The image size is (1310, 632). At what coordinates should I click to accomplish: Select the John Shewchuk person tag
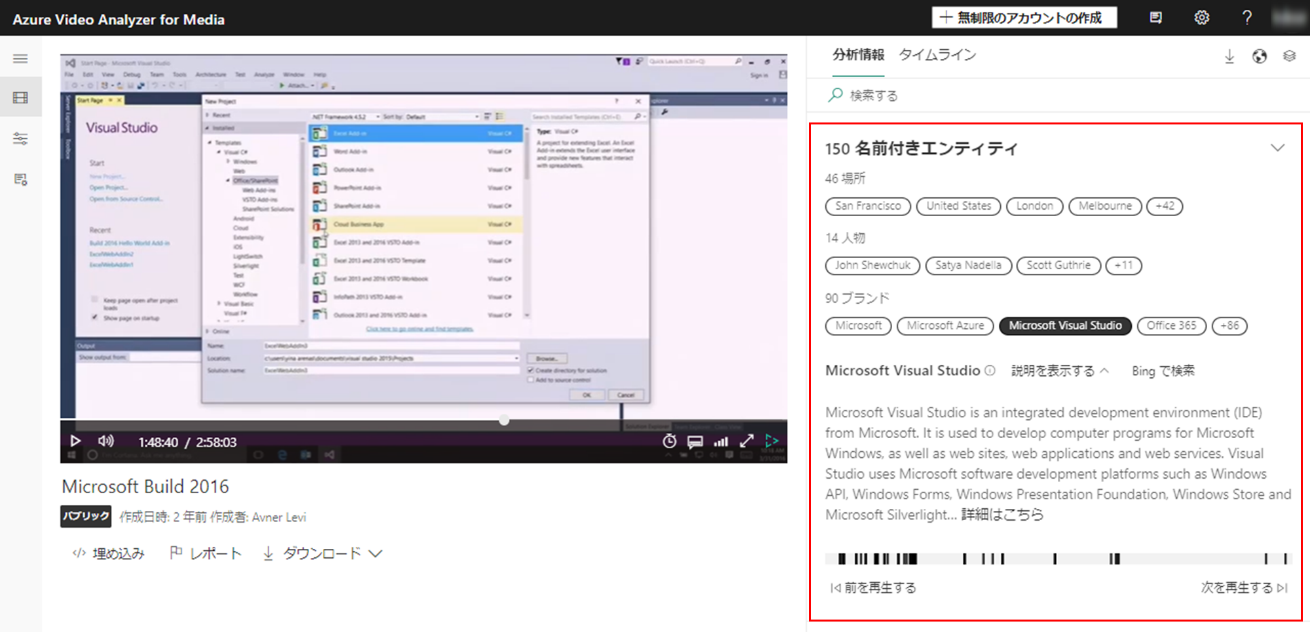(873, 266)
